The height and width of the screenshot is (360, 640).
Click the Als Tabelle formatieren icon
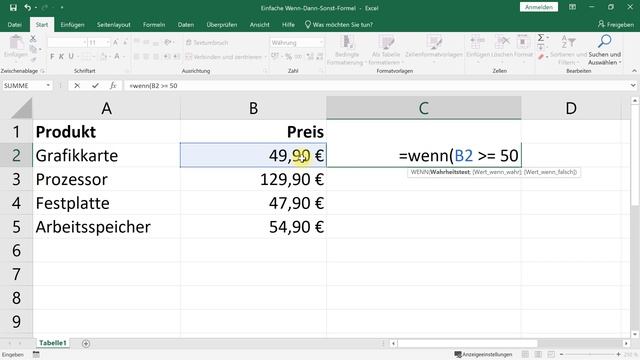tap(386, 42)
